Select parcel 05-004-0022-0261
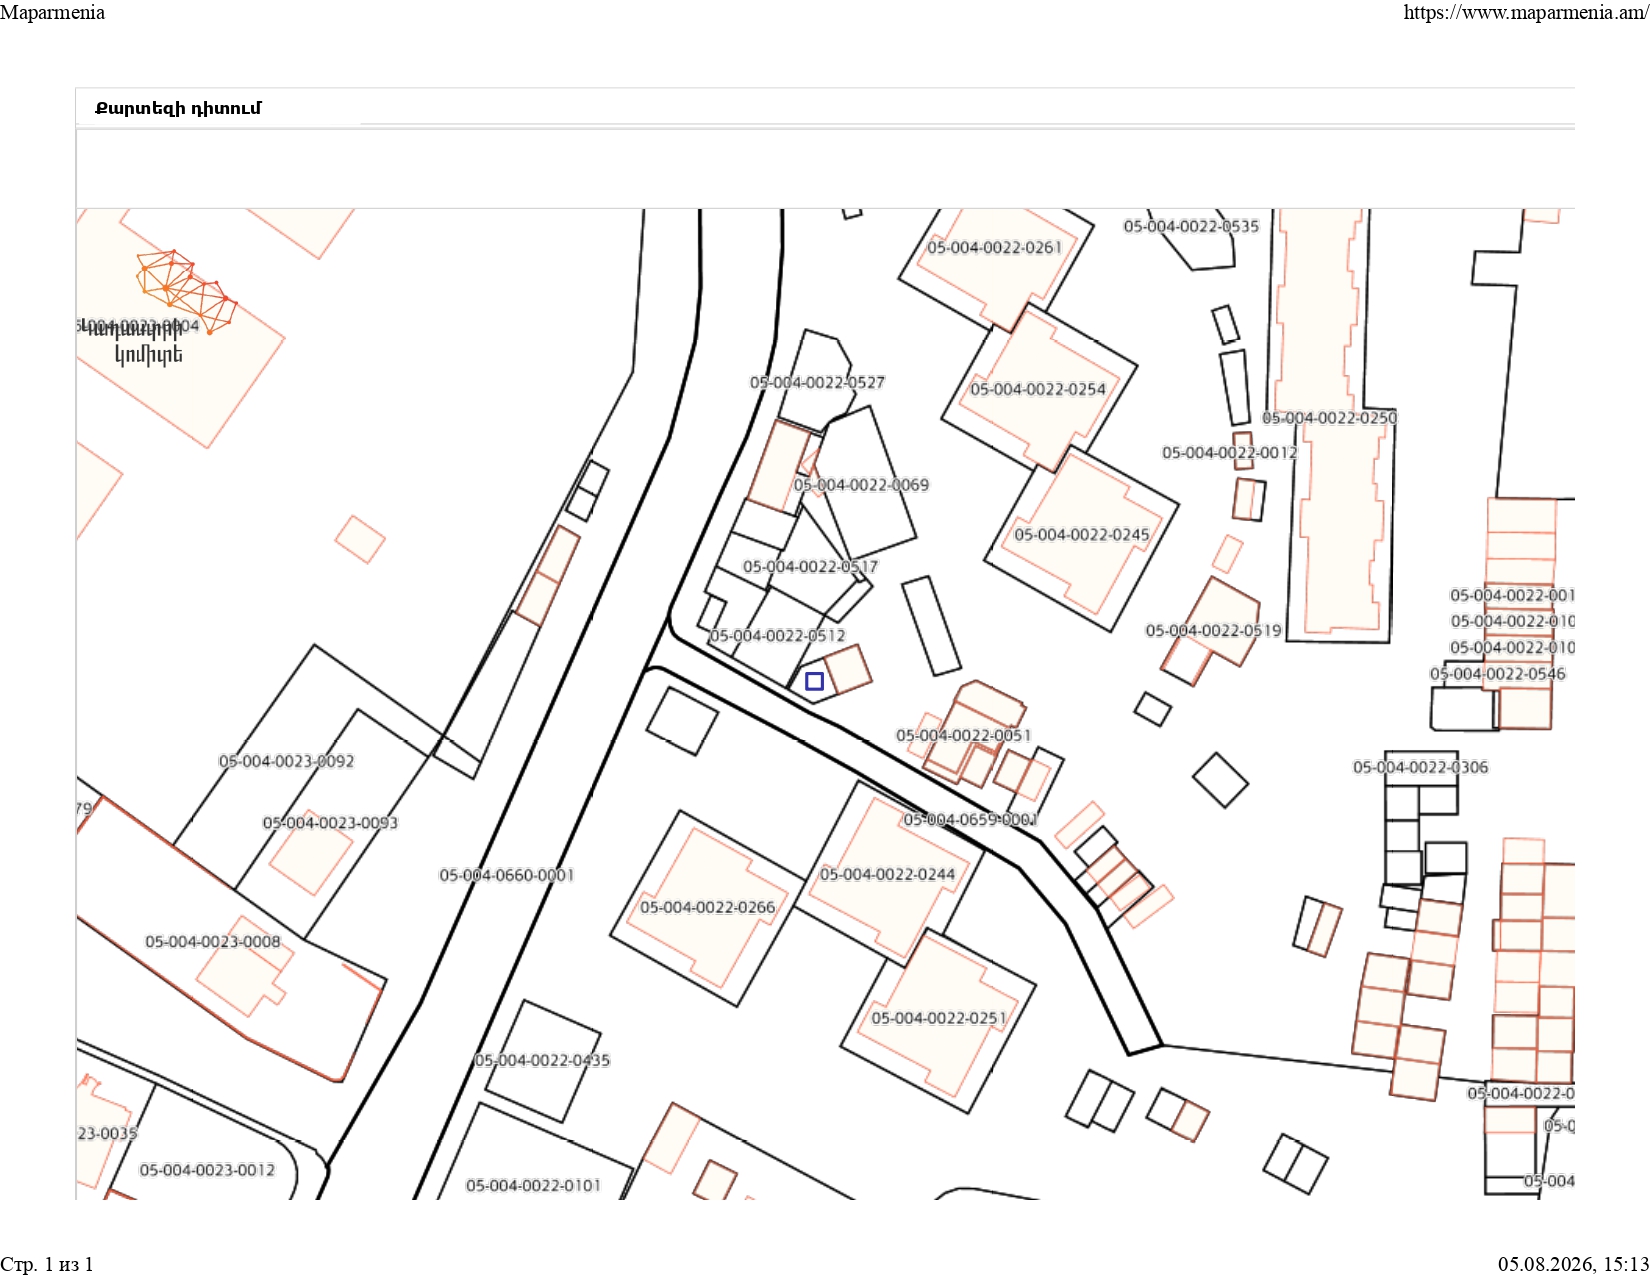 click(995, 247)
